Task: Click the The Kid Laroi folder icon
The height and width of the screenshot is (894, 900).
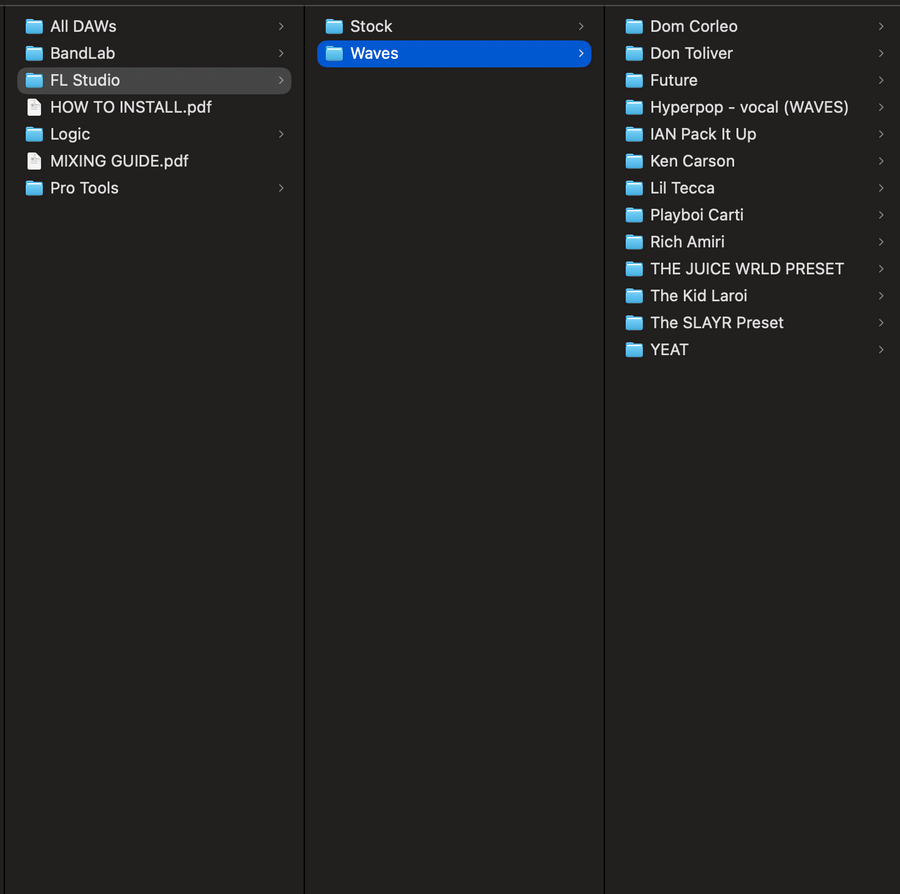Action: click(634, 296)
